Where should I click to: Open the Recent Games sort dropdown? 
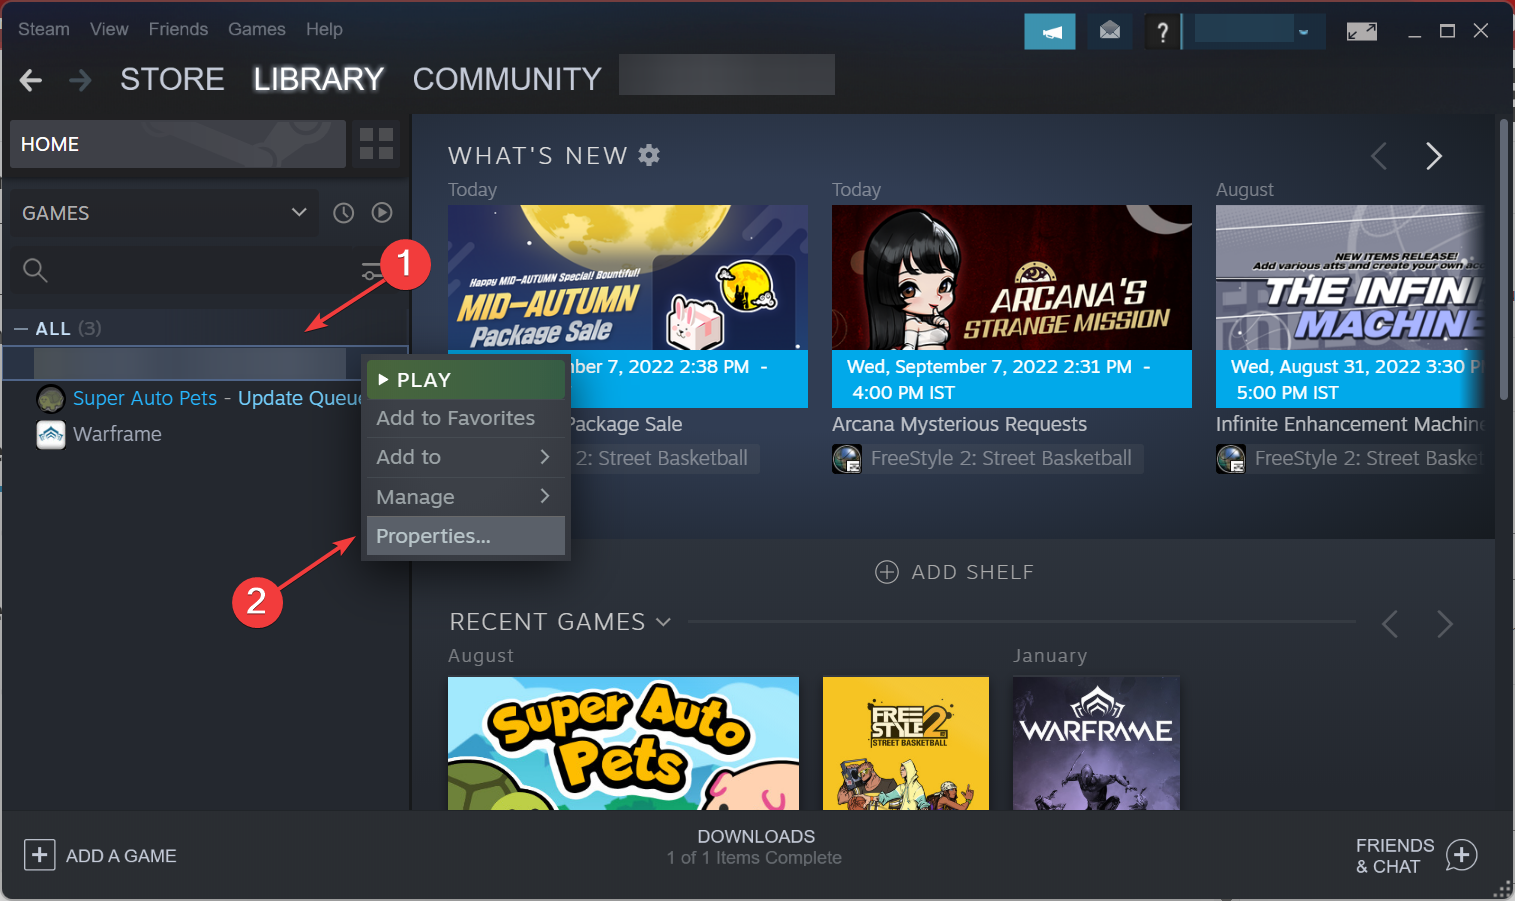663,622
